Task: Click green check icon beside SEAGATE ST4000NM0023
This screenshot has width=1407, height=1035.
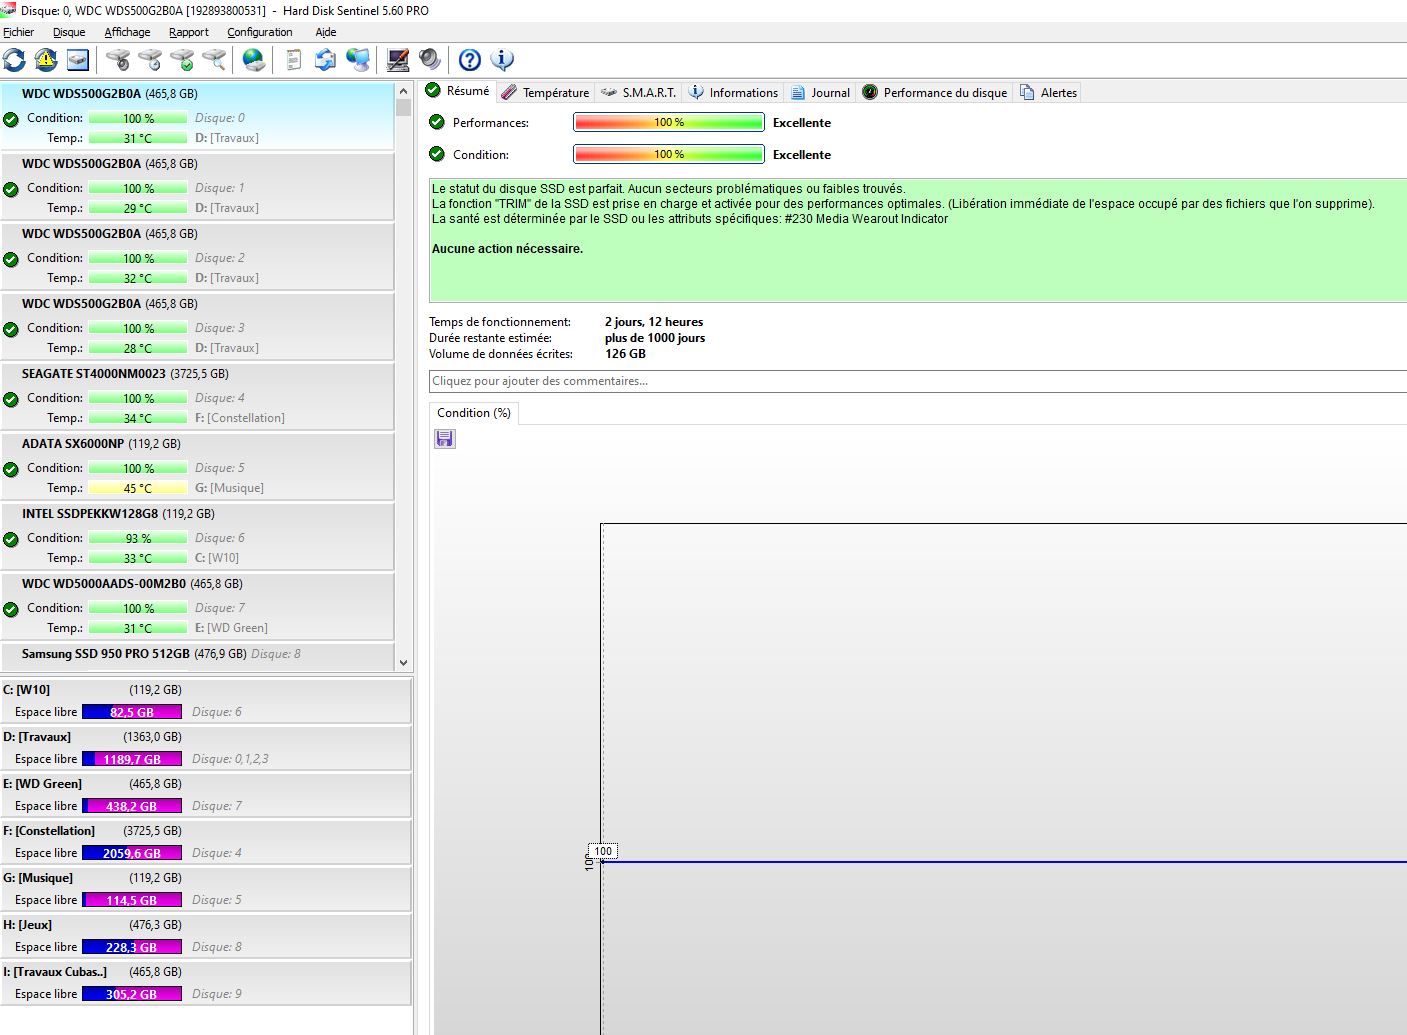Action: [x=11, y=399]
